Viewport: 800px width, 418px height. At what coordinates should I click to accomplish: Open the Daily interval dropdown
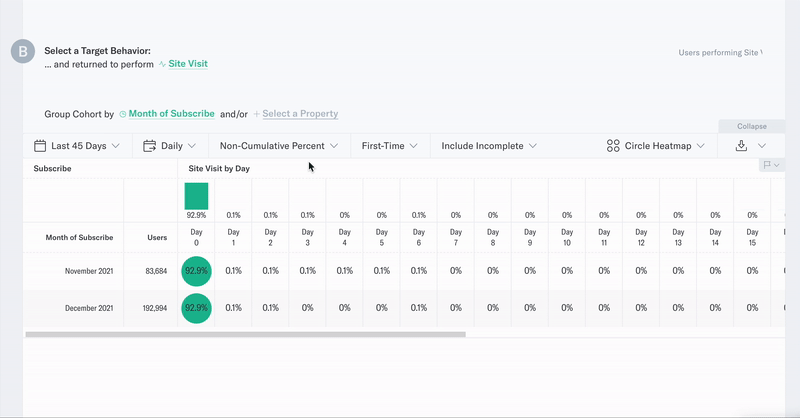coord(170,146)
